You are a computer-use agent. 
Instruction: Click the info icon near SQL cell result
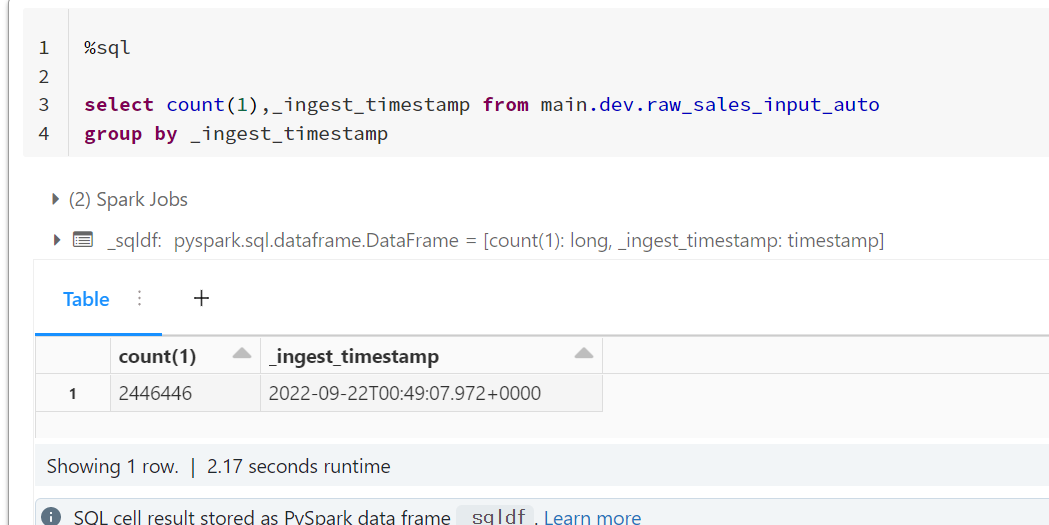tap(51, 516)
